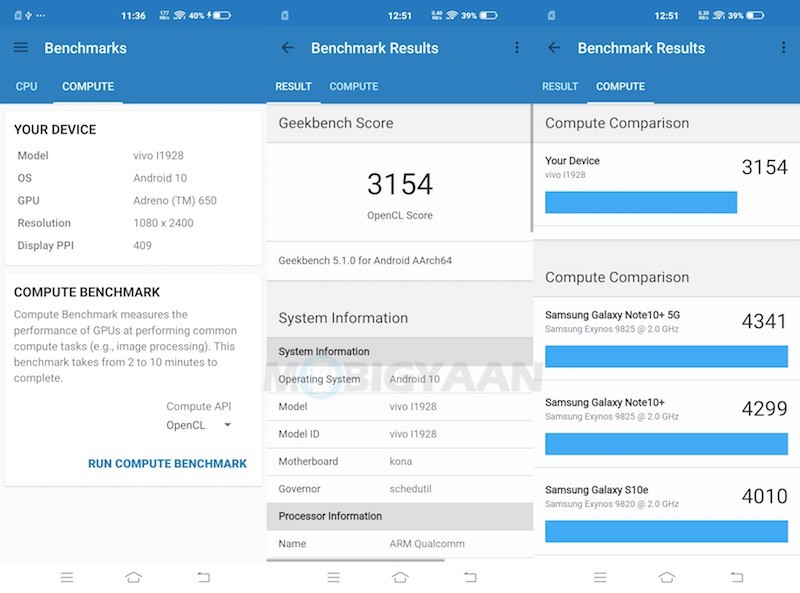The height and width of the screenshot is (593, 800).
Task: Tap the SIM card icon in the middle status bar
Action: (x=285, y=15)
